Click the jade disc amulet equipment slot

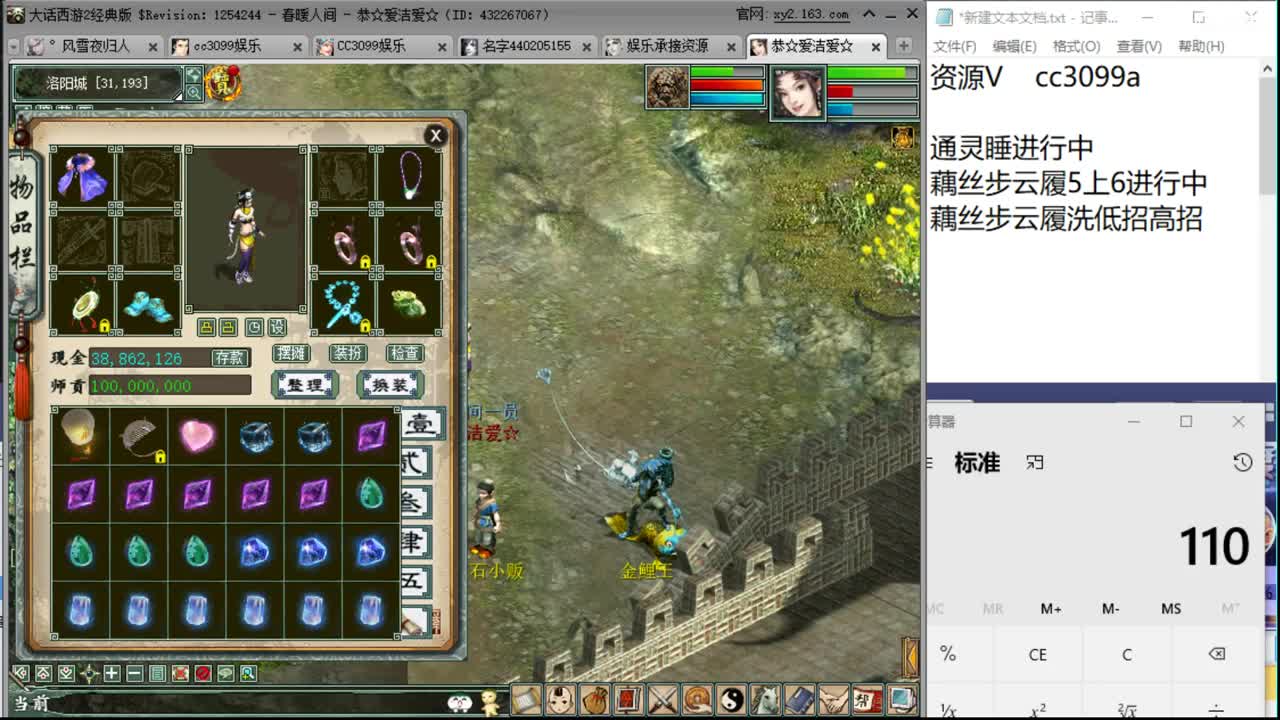[83, 304]
